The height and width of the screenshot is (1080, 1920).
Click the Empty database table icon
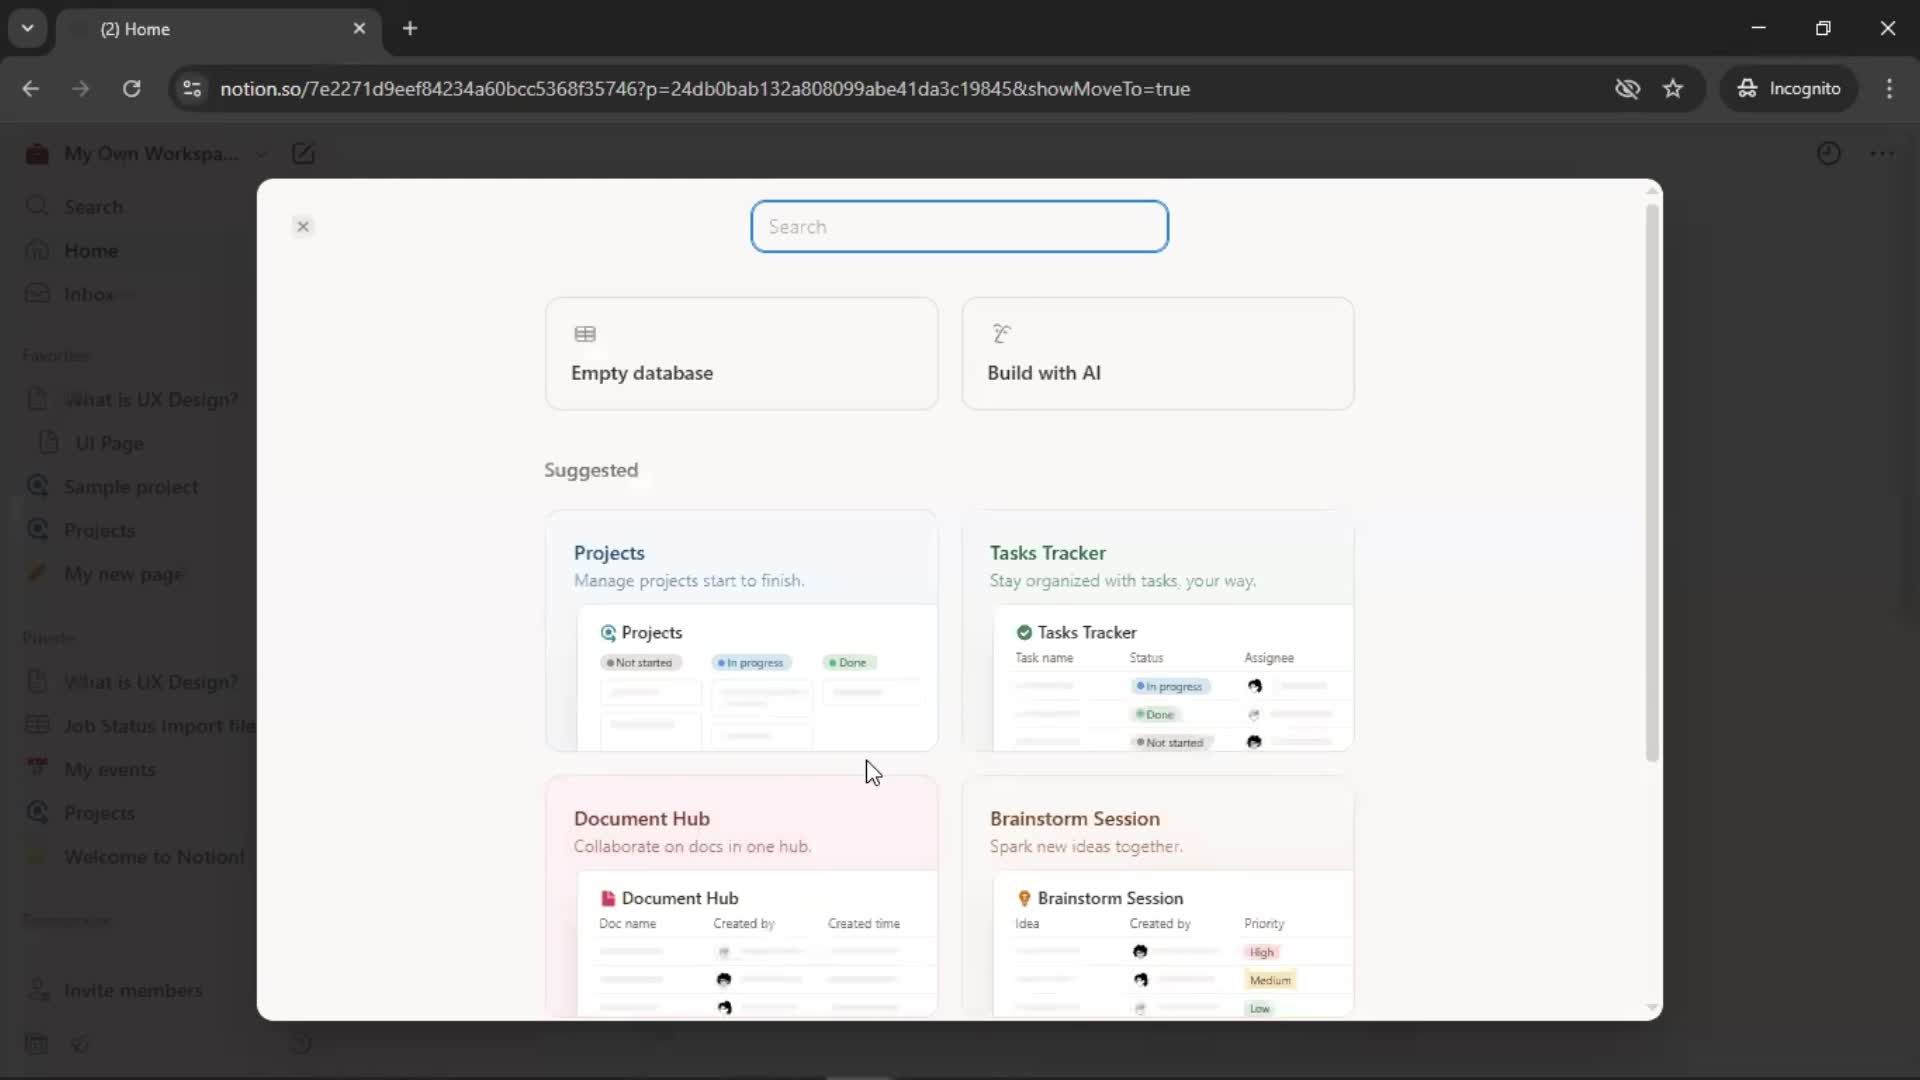585,334
